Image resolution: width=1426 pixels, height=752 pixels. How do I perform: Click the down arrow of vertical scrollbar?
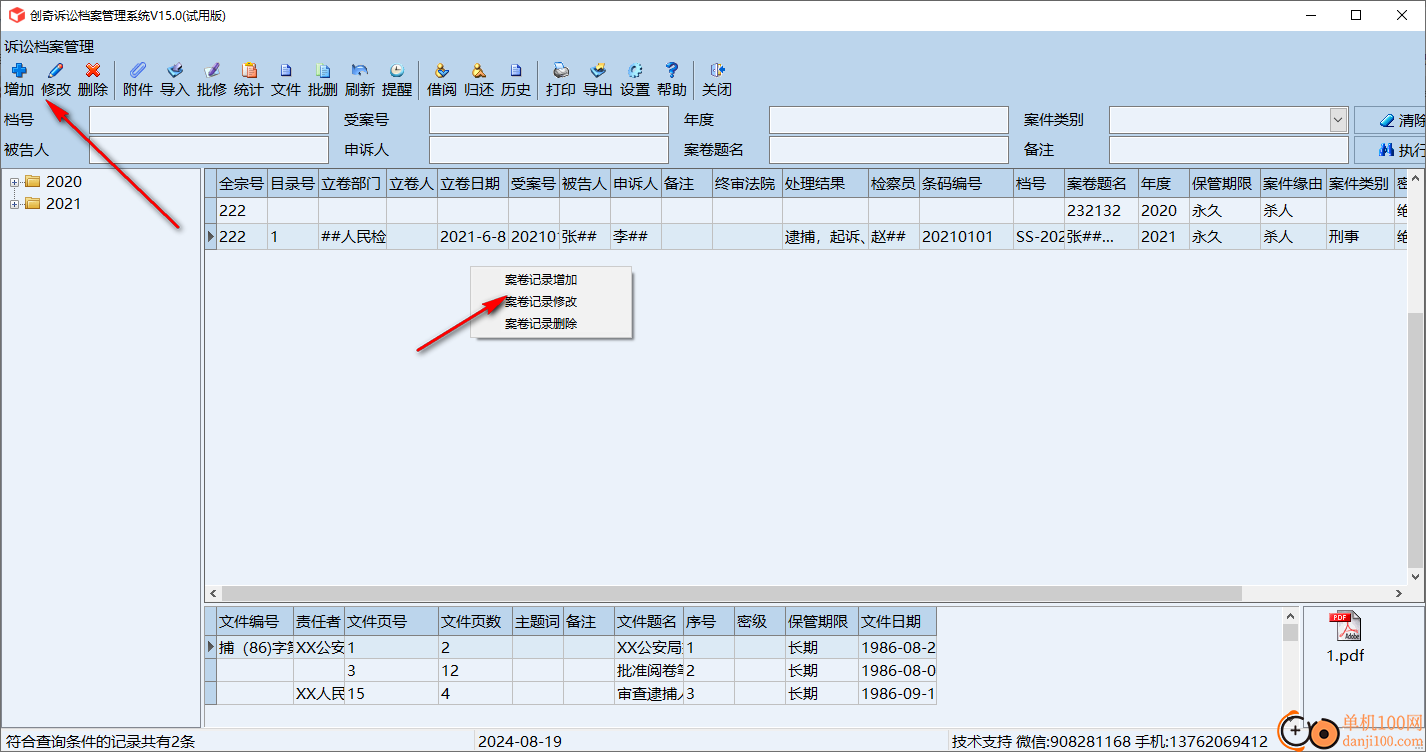tap(1415, 577)
